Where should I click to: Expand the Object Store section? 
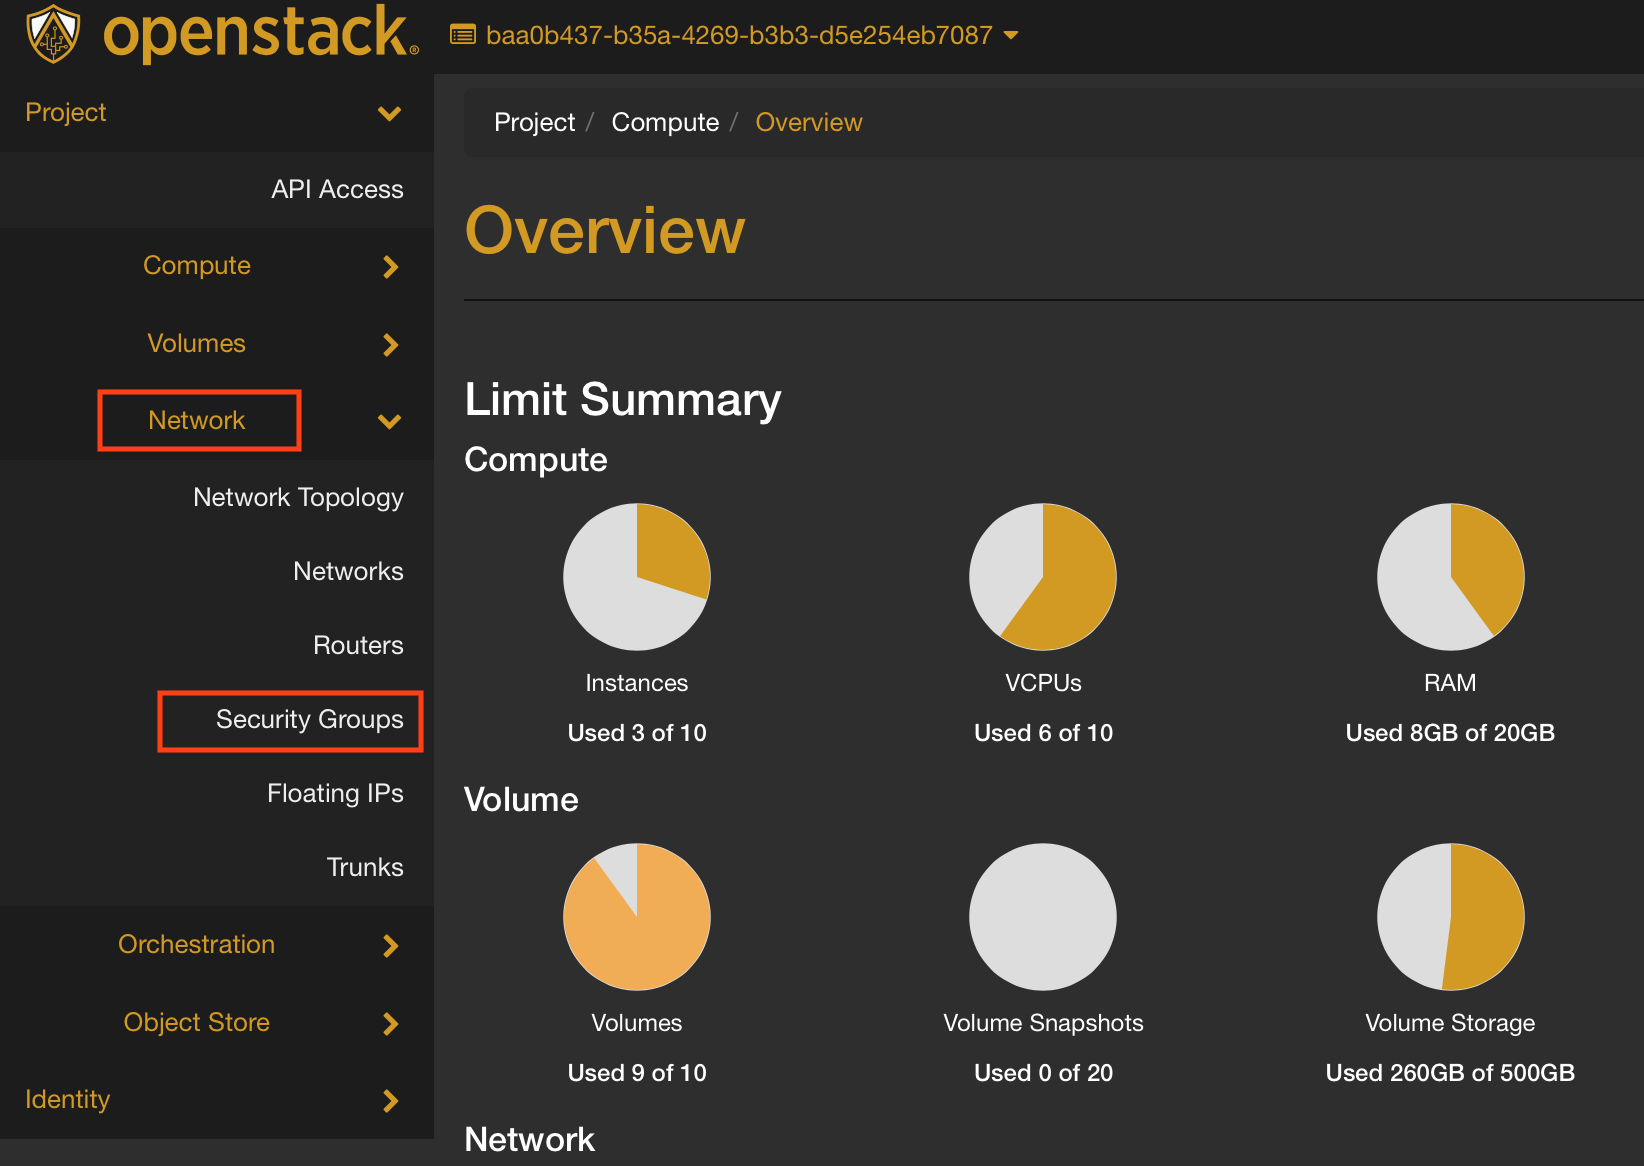(x=196, y=1022)
